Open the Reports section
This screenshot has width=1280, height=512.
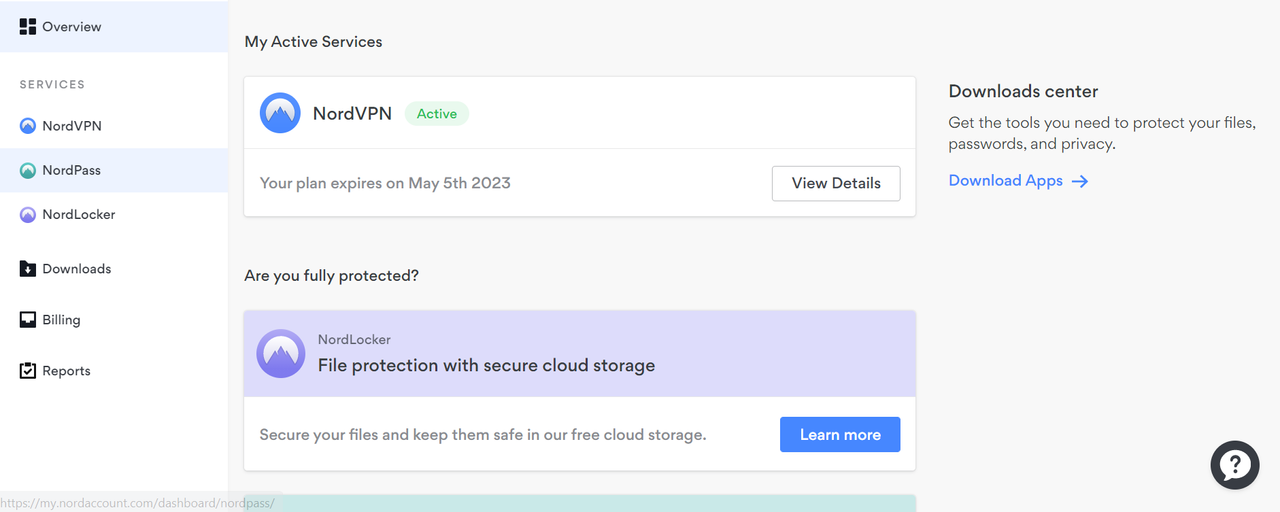point(66,371)
